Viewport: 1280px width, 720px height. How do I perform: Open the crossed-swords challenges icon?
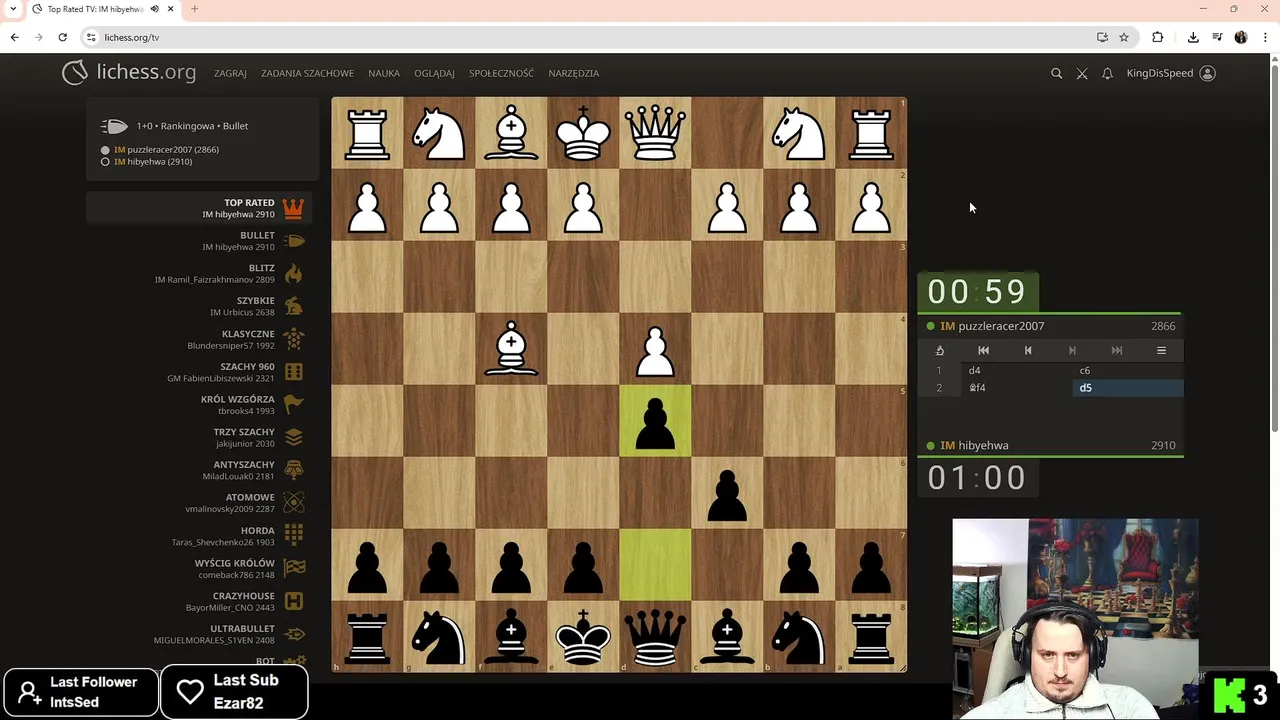click(x=1082, y=73)
